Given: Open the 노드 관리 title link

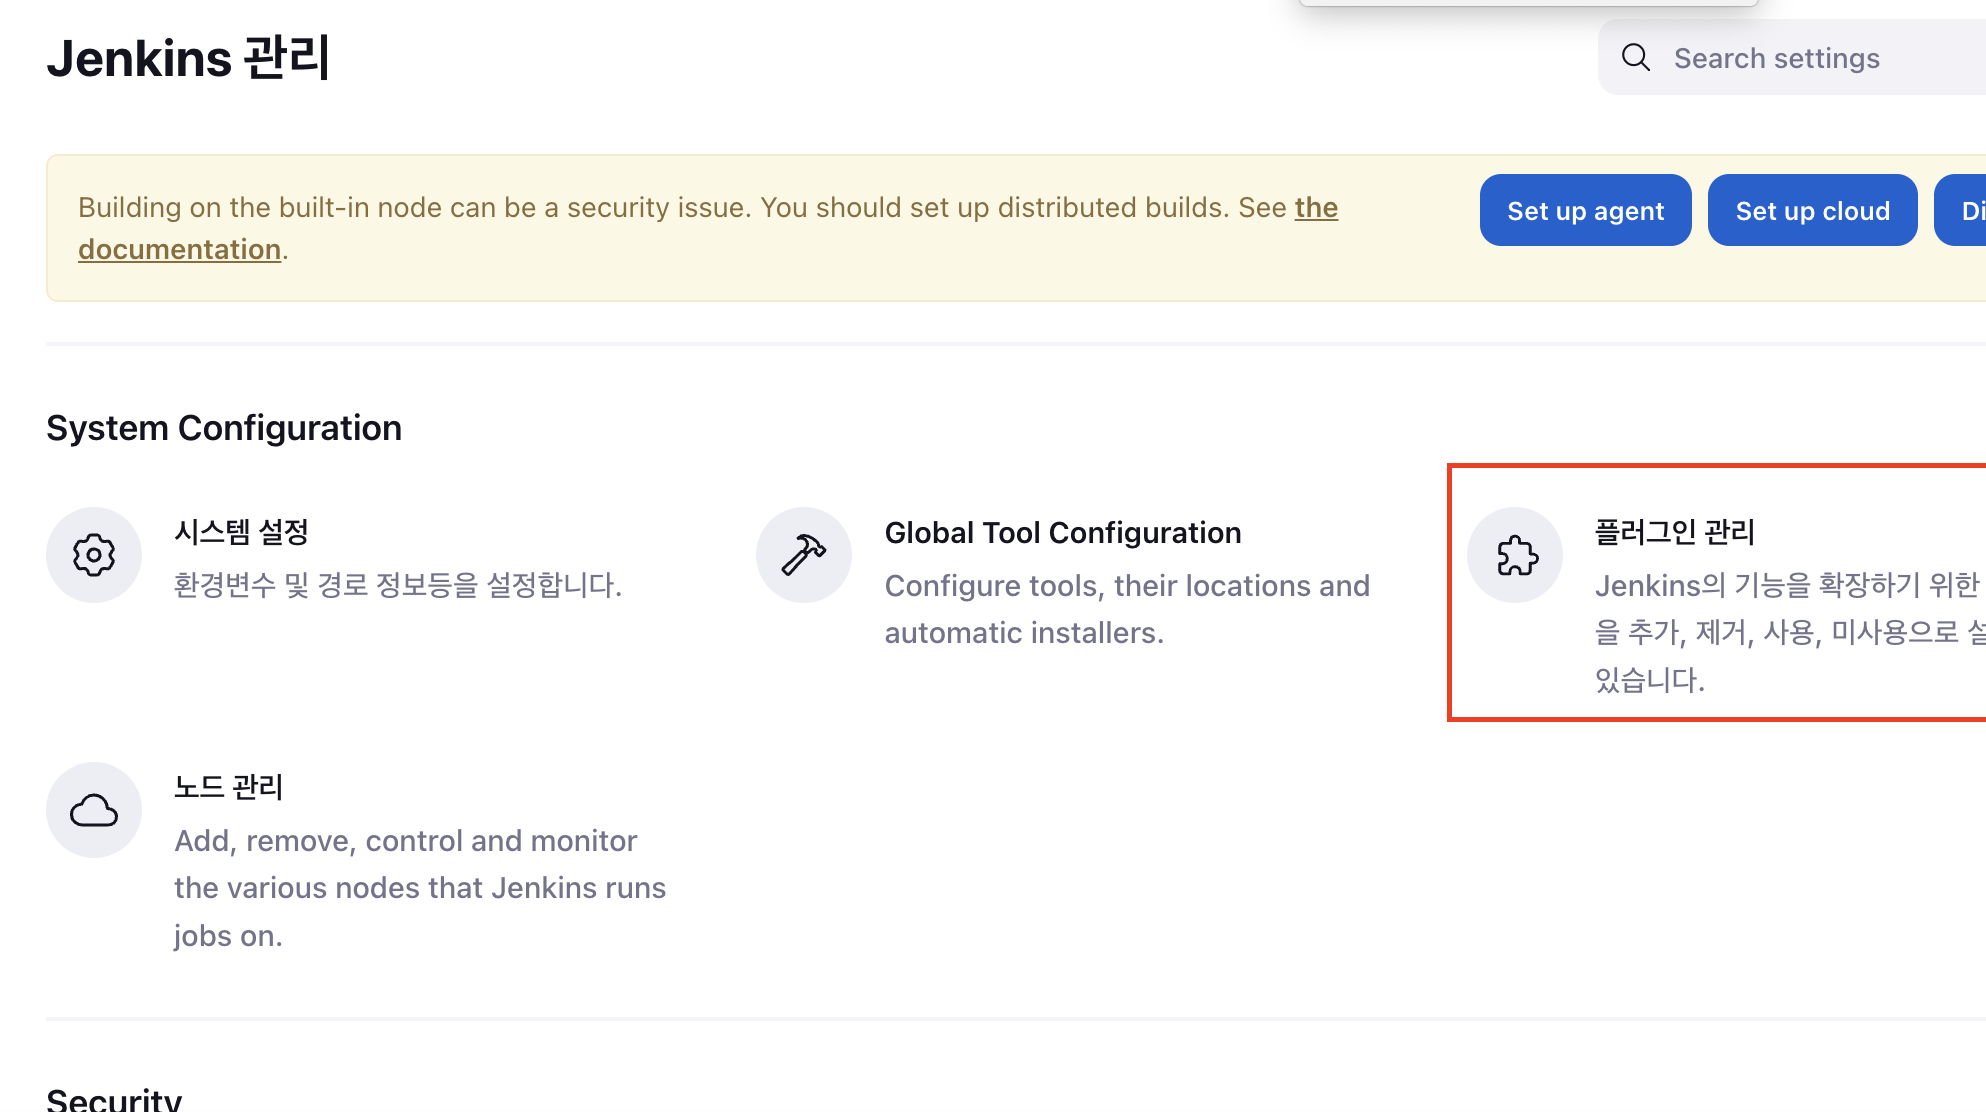Looking at the screenshot, I should coord(228,787).
